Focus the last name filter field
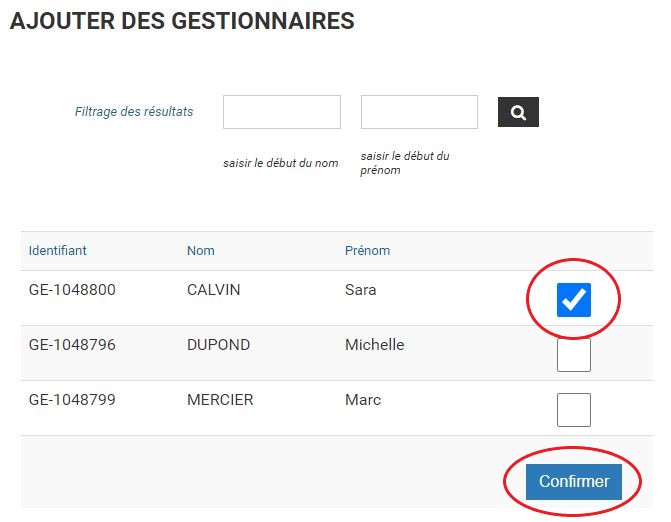This screenshot has height=522, width=671. point(282,112)
